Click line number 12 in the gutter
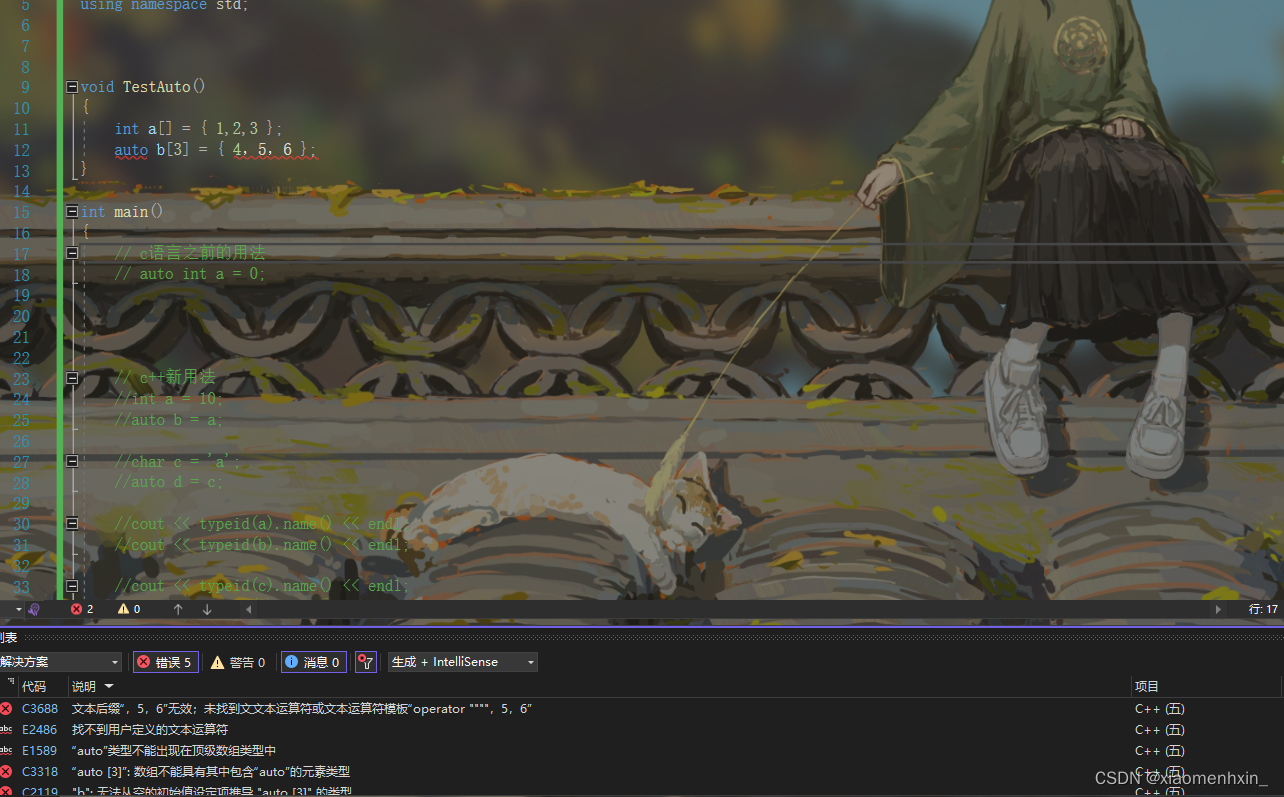 [22, 150]
